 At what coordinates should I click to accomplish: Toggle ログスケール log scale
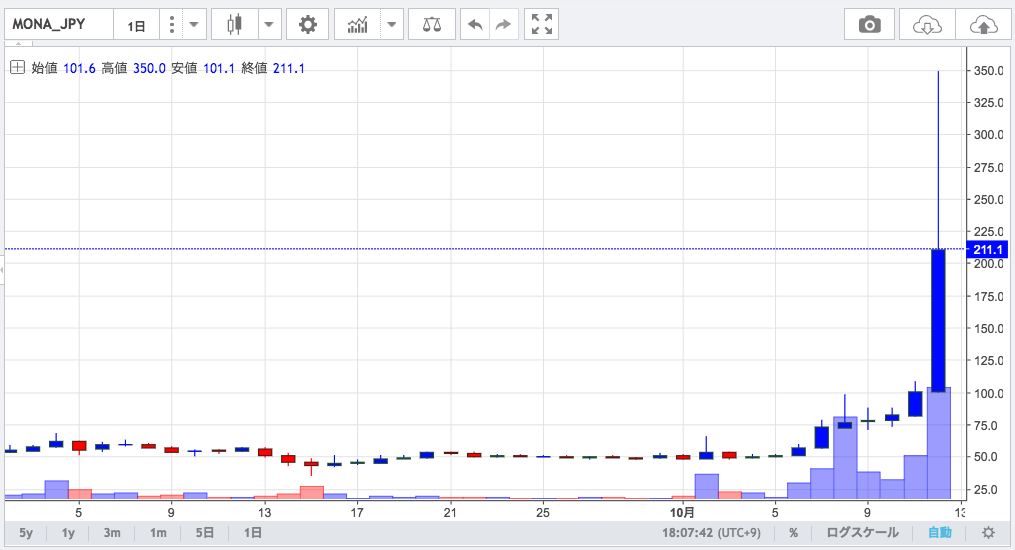(862, 533)
